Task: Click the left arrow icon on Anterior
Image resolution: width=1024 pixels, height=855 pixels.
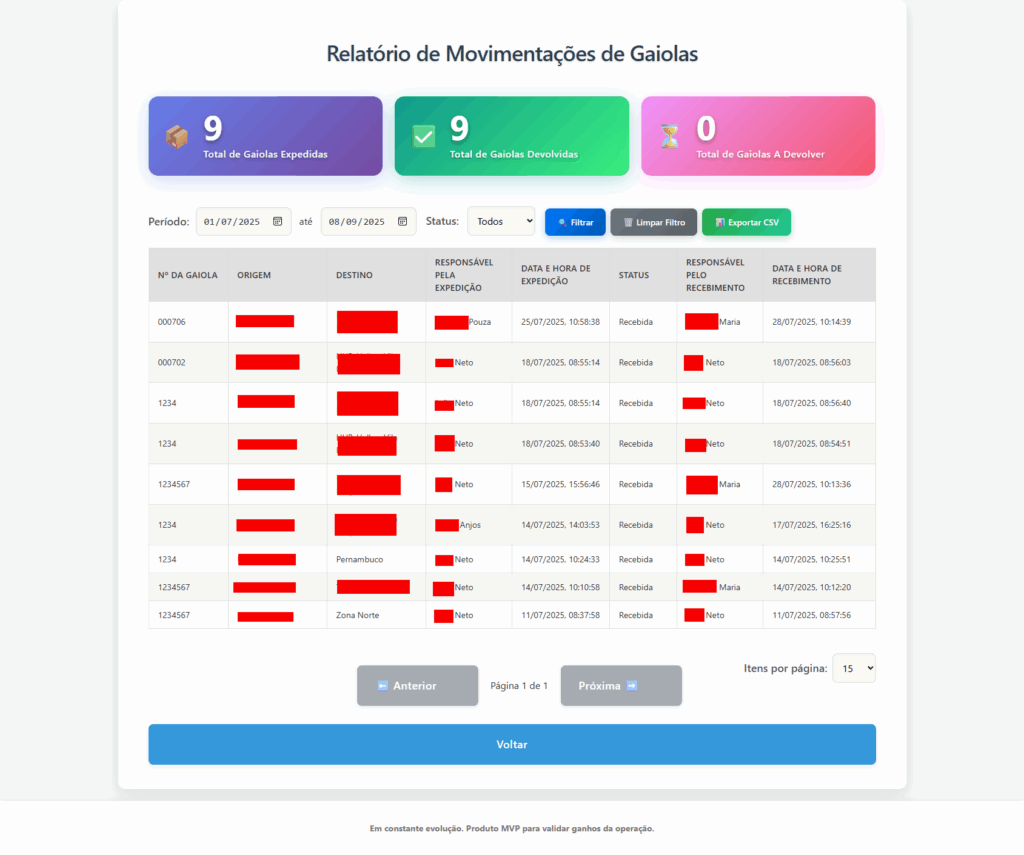Action: tap(382, 686)
